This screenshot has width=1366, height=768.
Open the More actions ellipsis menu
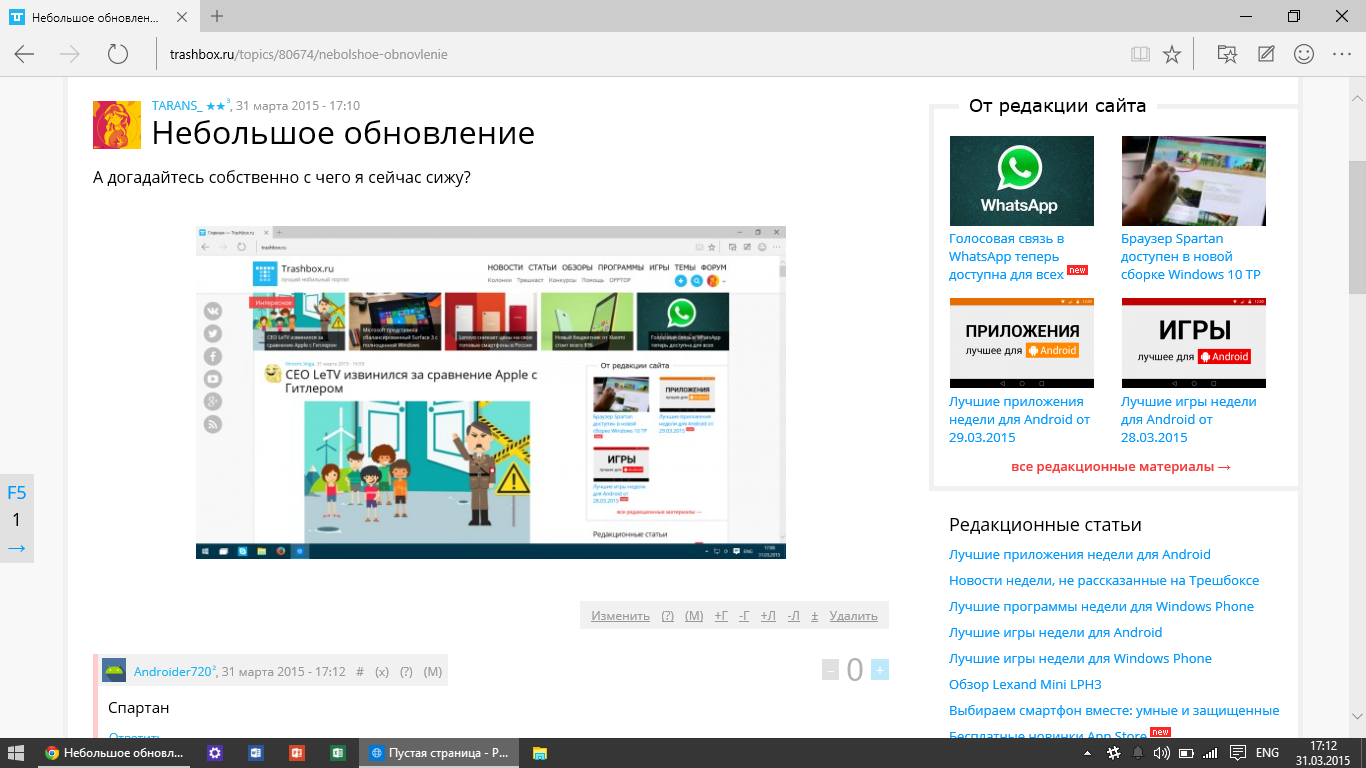click(x=1342, y=54)
